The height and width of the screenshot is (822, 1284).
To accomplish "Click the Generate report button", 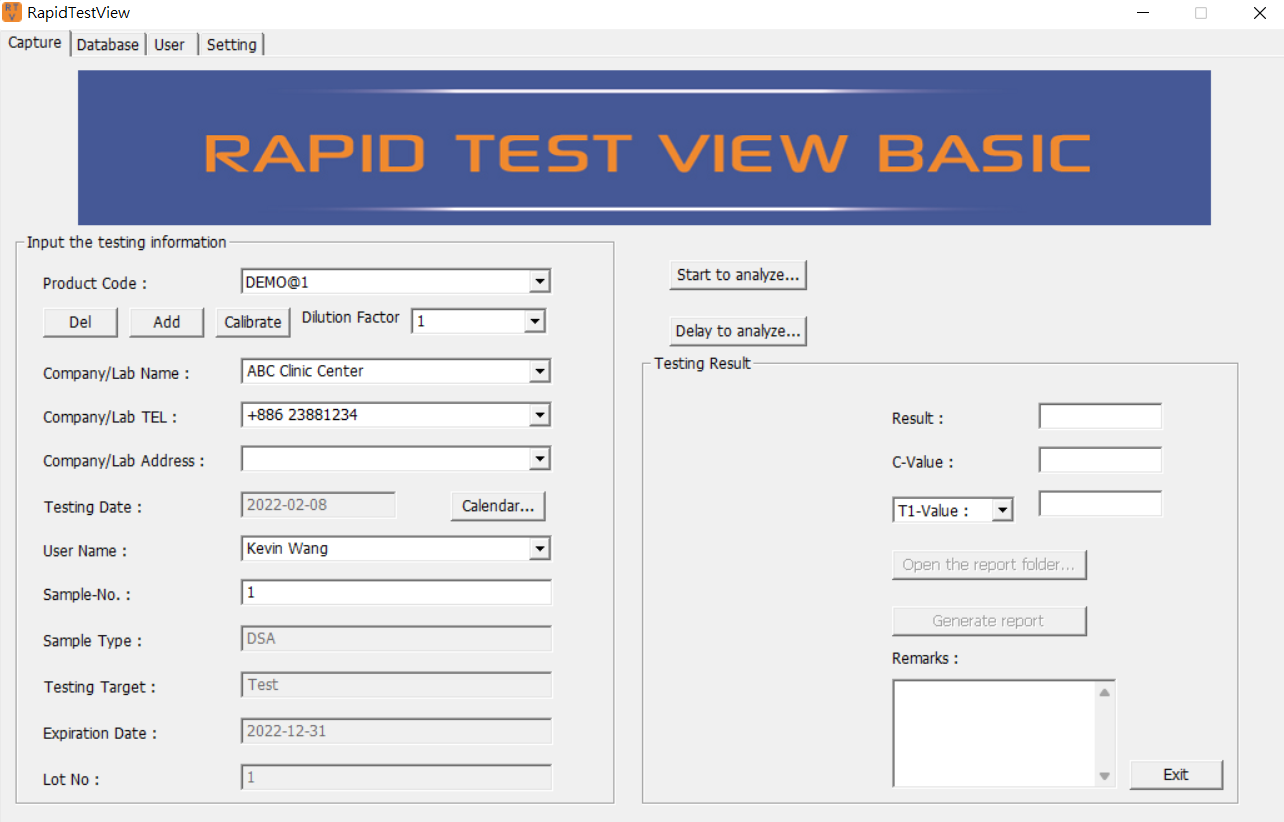I will 989,621.
